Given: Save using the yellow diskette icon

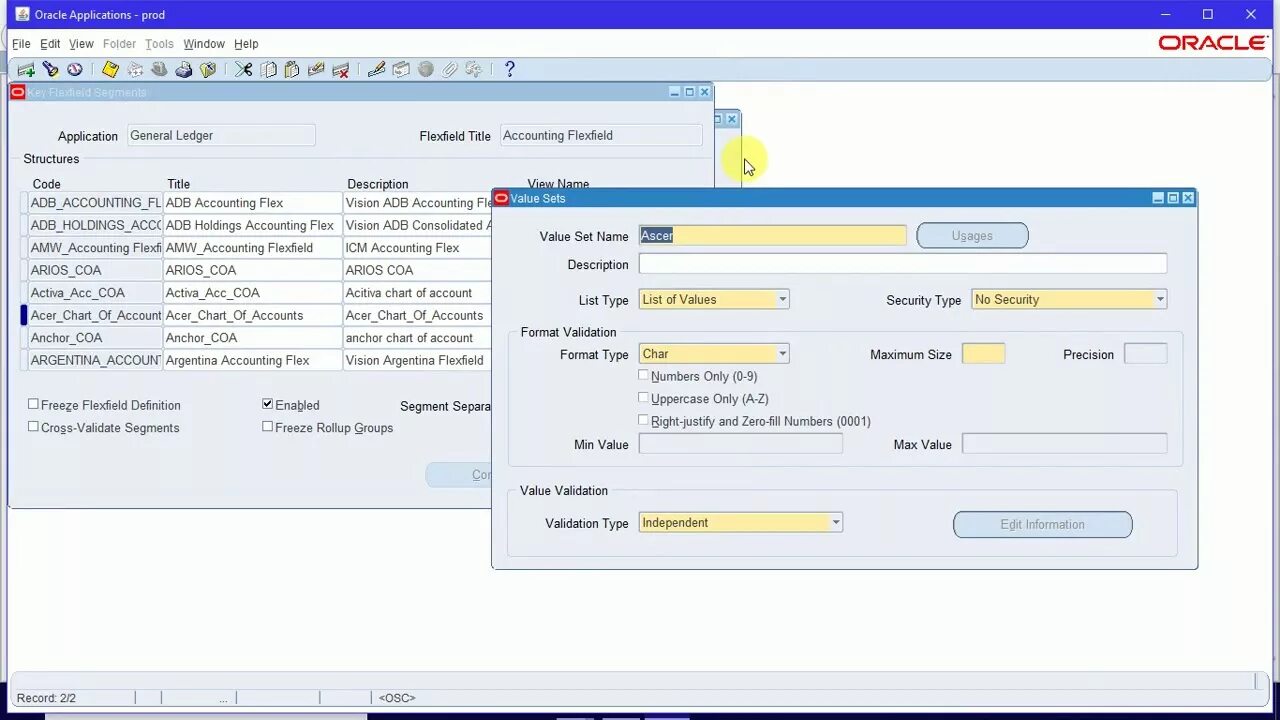Looking at the screenshot, I should click(110, 69).
